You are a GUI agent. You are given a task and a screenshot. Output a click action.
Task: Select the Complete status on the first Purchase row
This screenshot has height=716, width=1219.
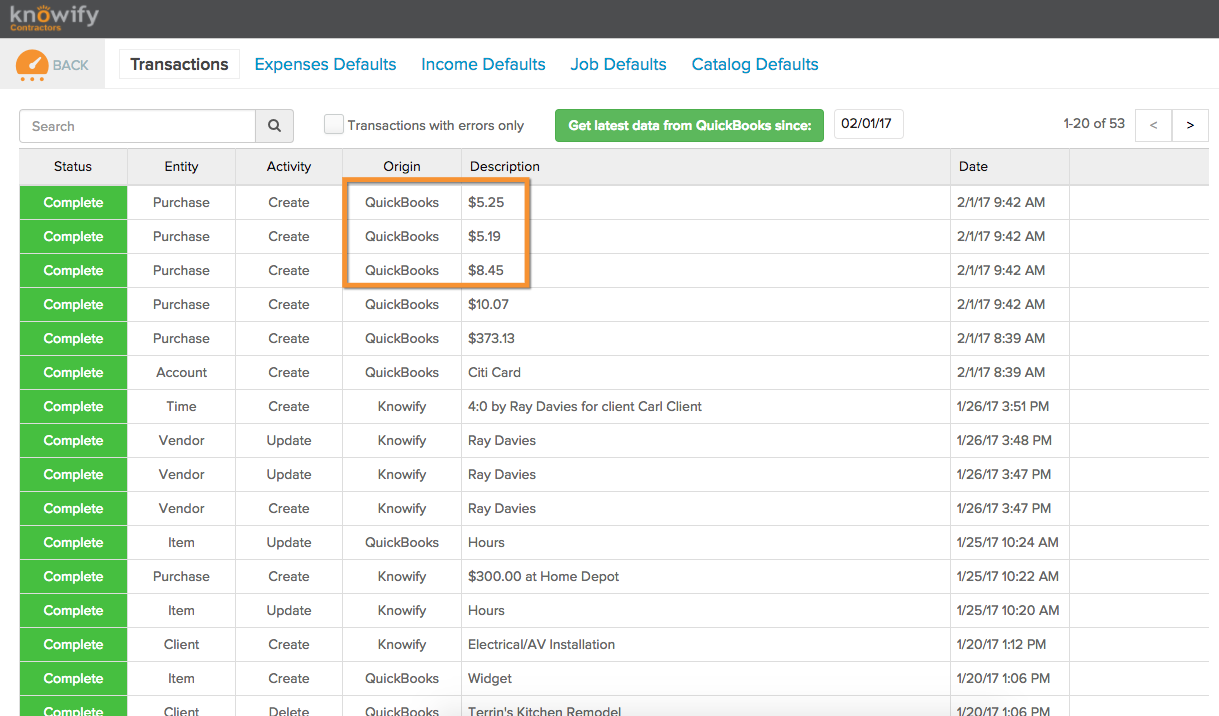[x=72, y=202]
